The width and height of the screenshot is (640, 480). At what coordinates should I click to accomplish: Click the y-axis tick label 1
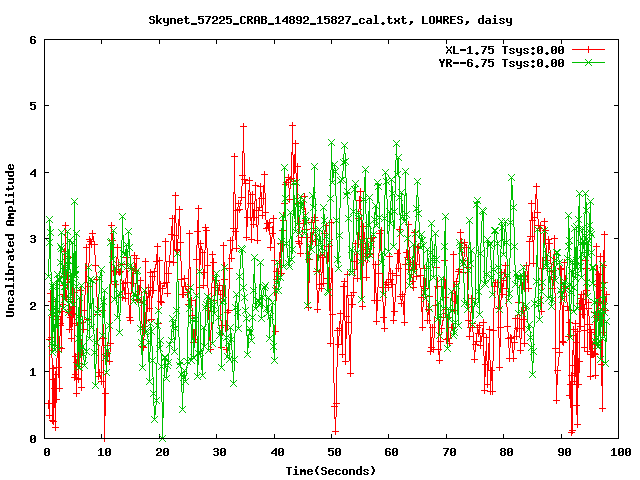coord(33,372)
